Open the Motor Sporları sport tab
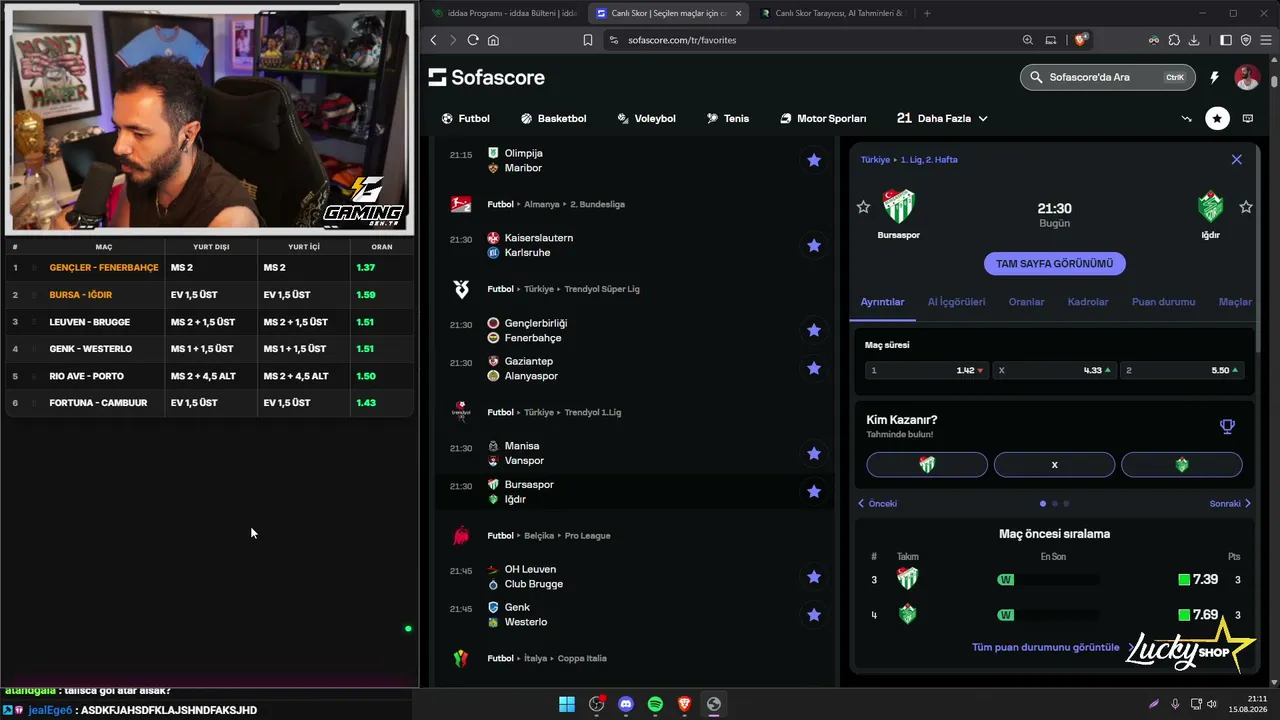This screenshot has height=720, width=1280. coord(823,118)
